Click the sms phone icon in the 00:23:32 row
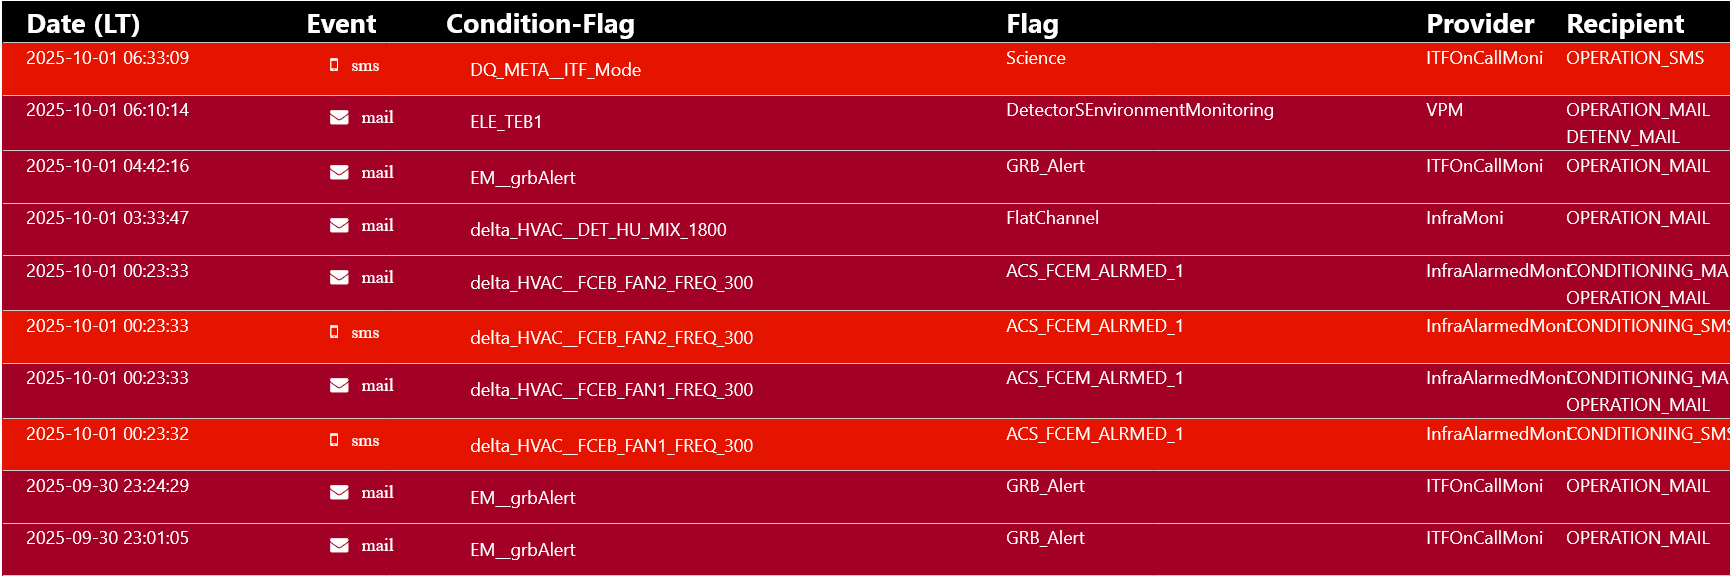Image resolution: width=1734 pixels, height=577 pixels. pos(334,440)
